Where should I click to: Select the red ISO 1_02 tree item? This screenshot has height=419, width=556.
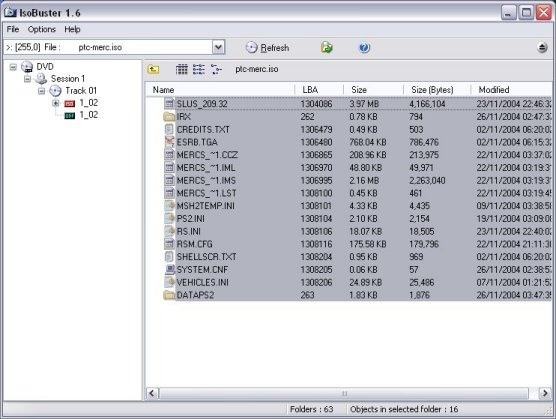pyautogui.click(x=89, y=103)
